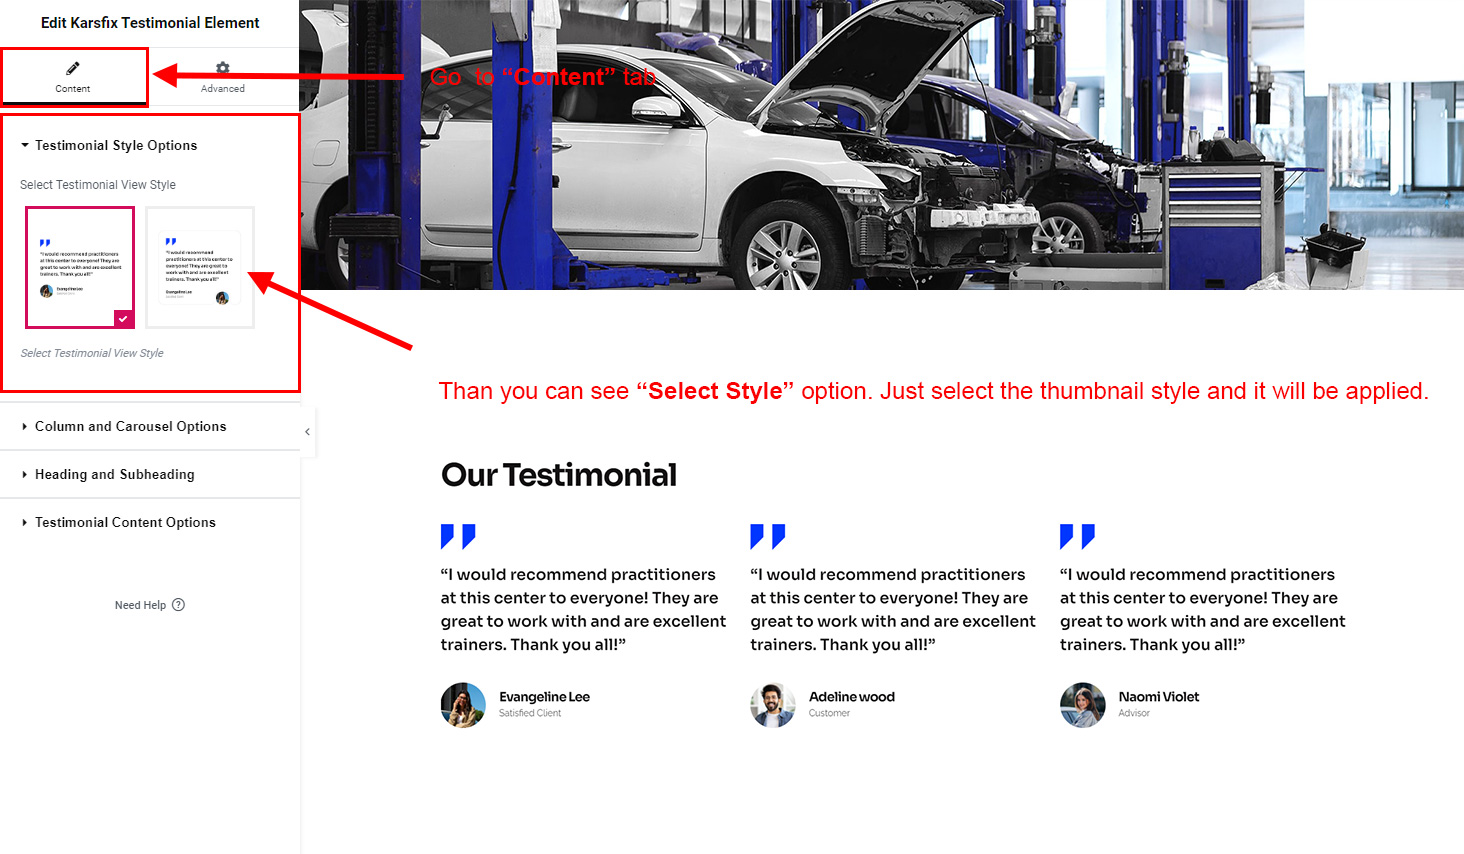This screenshot has width=1464, height=854.
Task: Collapse Testimonial Style Options section
Action: pos(108,145)
